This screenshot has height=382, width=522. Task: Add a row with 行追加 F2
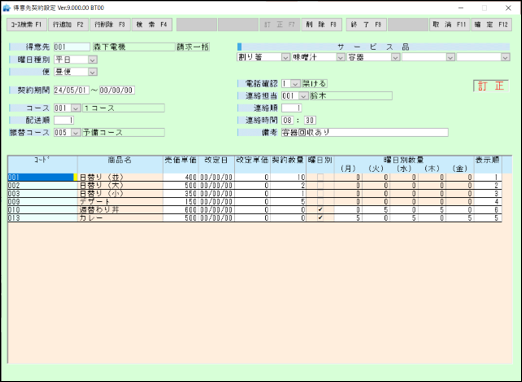click(x=68, y=25)
